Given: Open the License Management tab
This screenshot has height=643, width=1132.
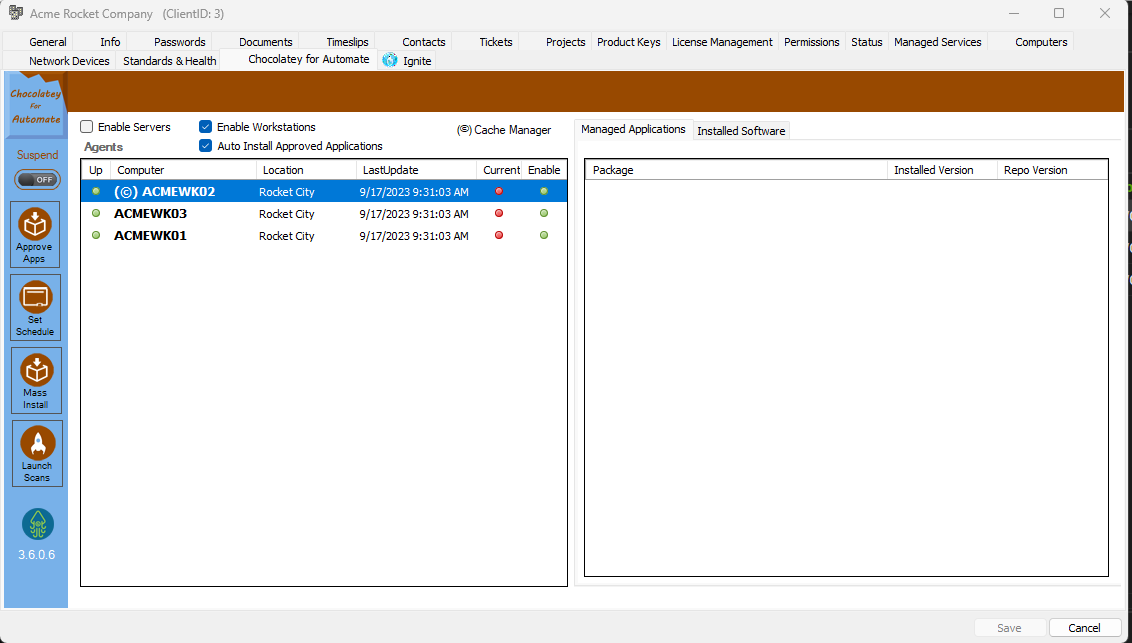Looking at the screenshot, I should pyautogui.click(x=722, y=42).
